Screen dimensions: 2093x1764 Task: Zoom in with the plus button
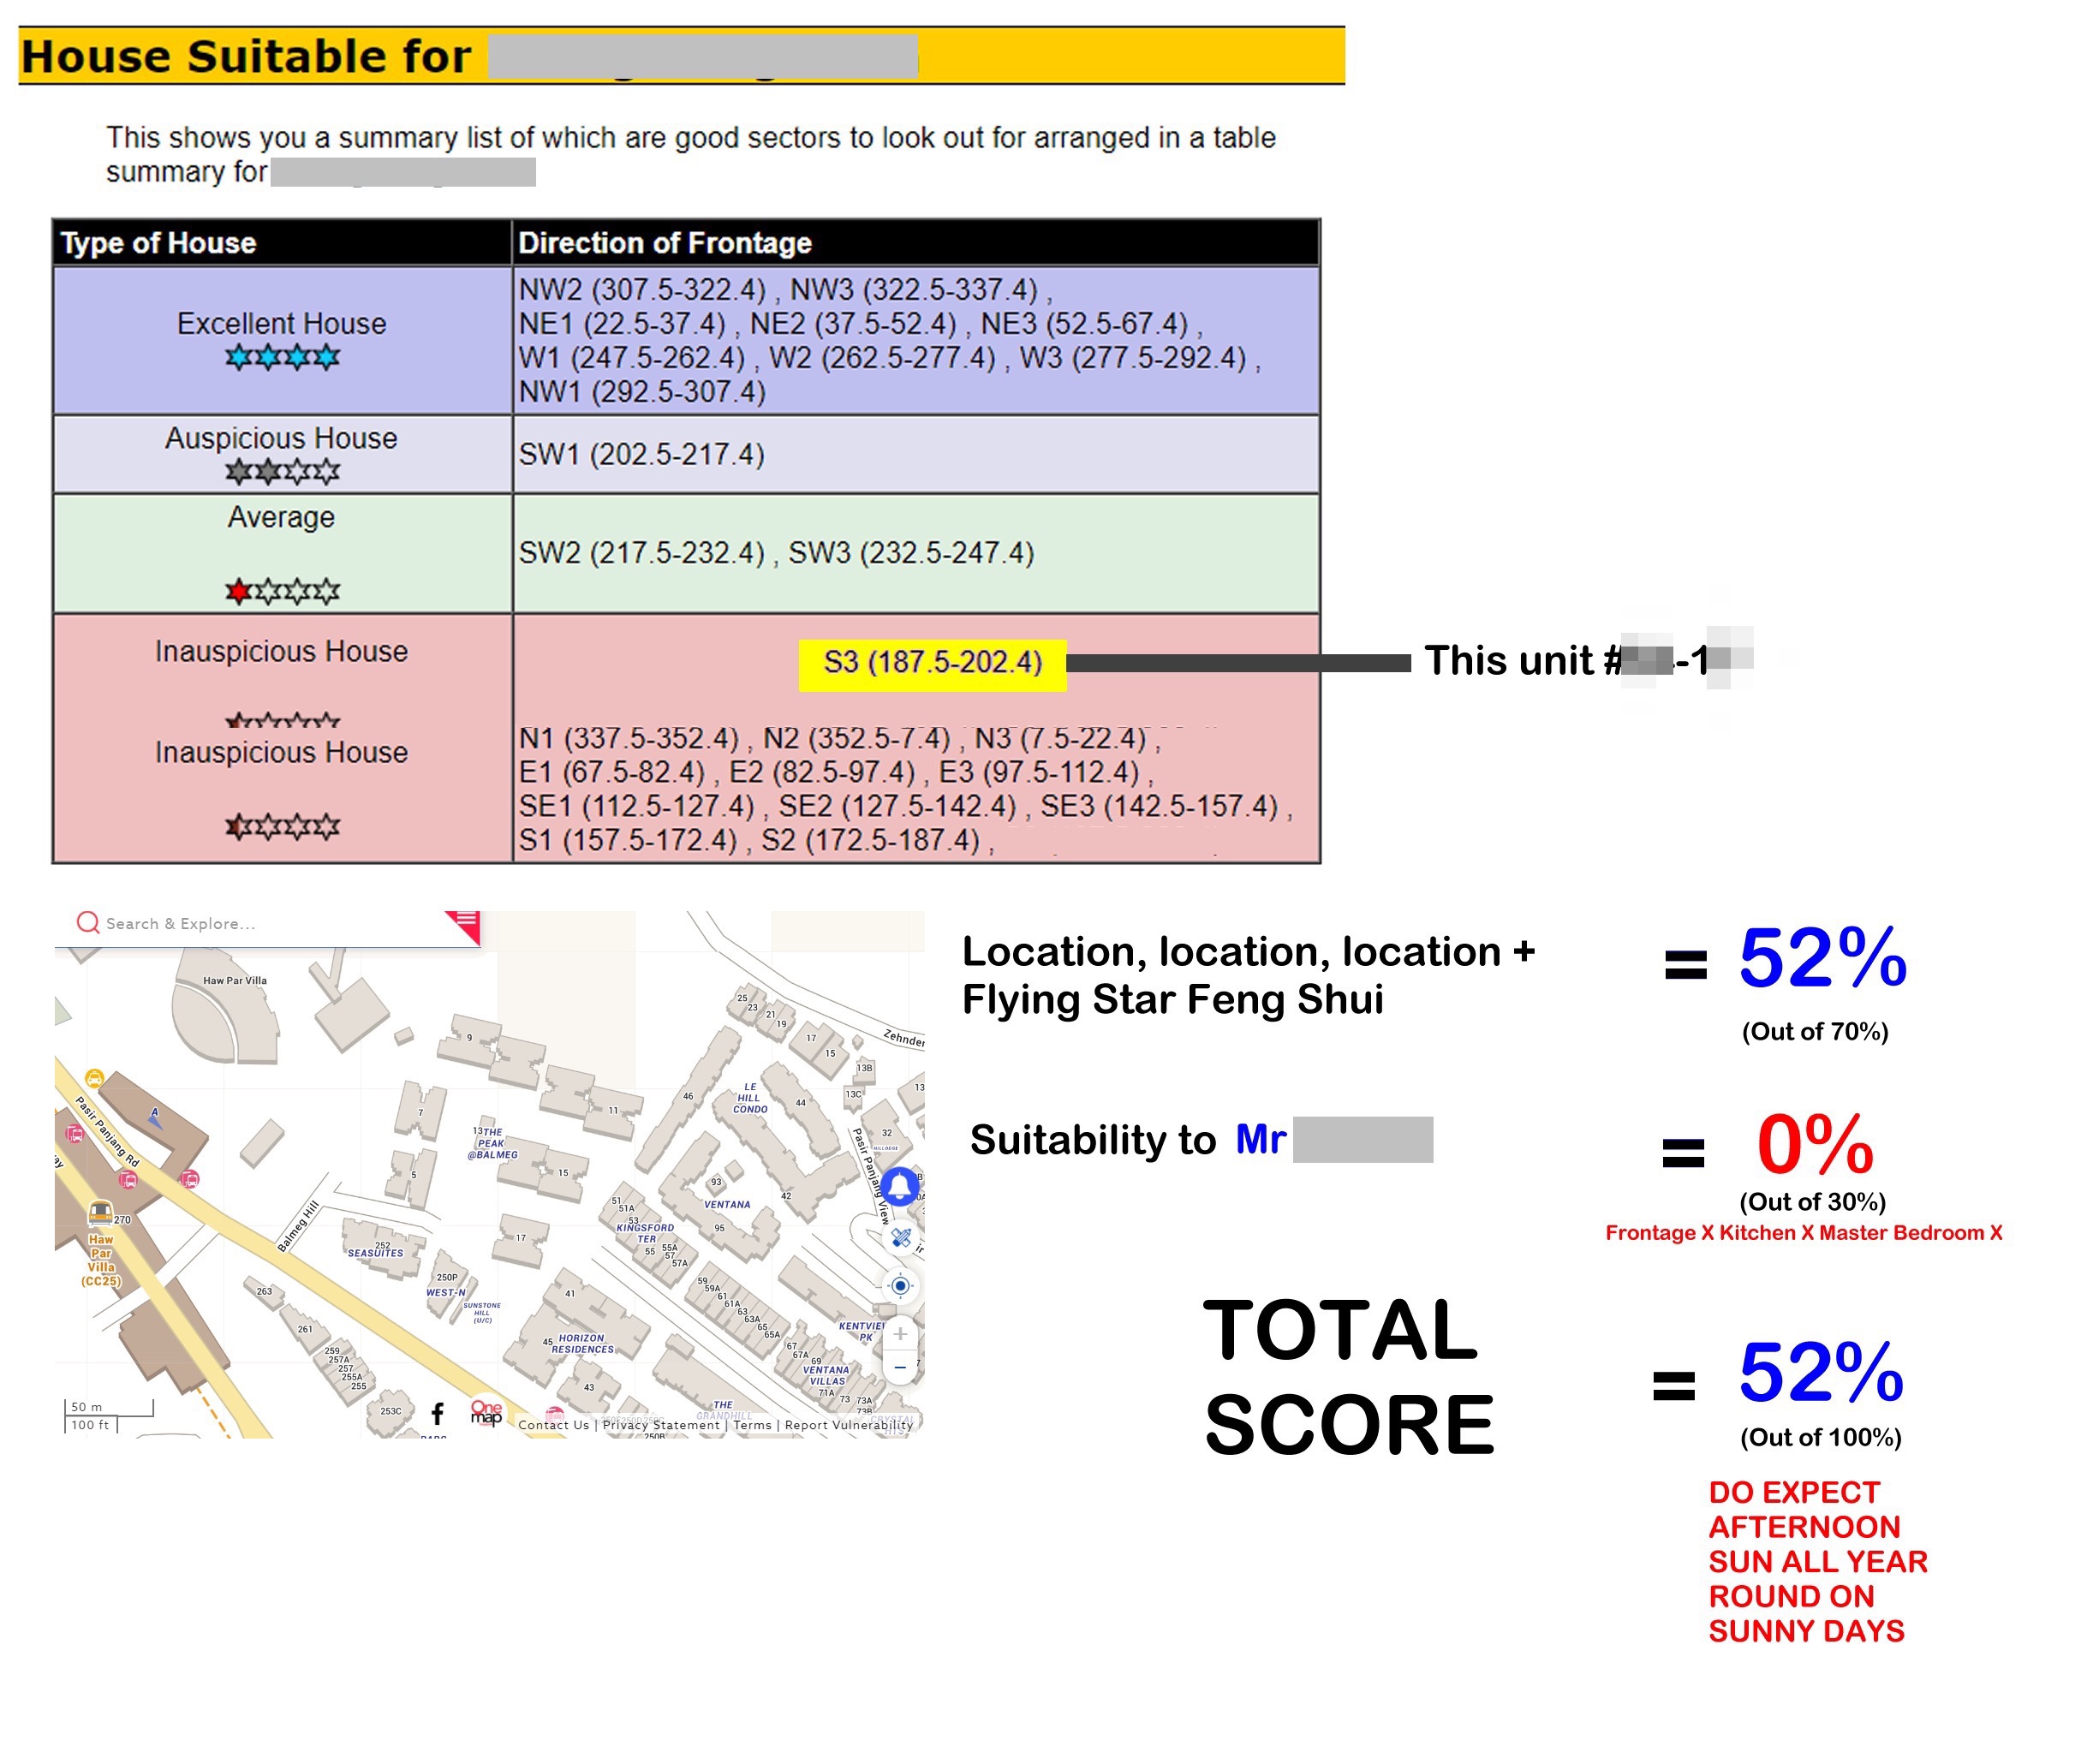900,1334
